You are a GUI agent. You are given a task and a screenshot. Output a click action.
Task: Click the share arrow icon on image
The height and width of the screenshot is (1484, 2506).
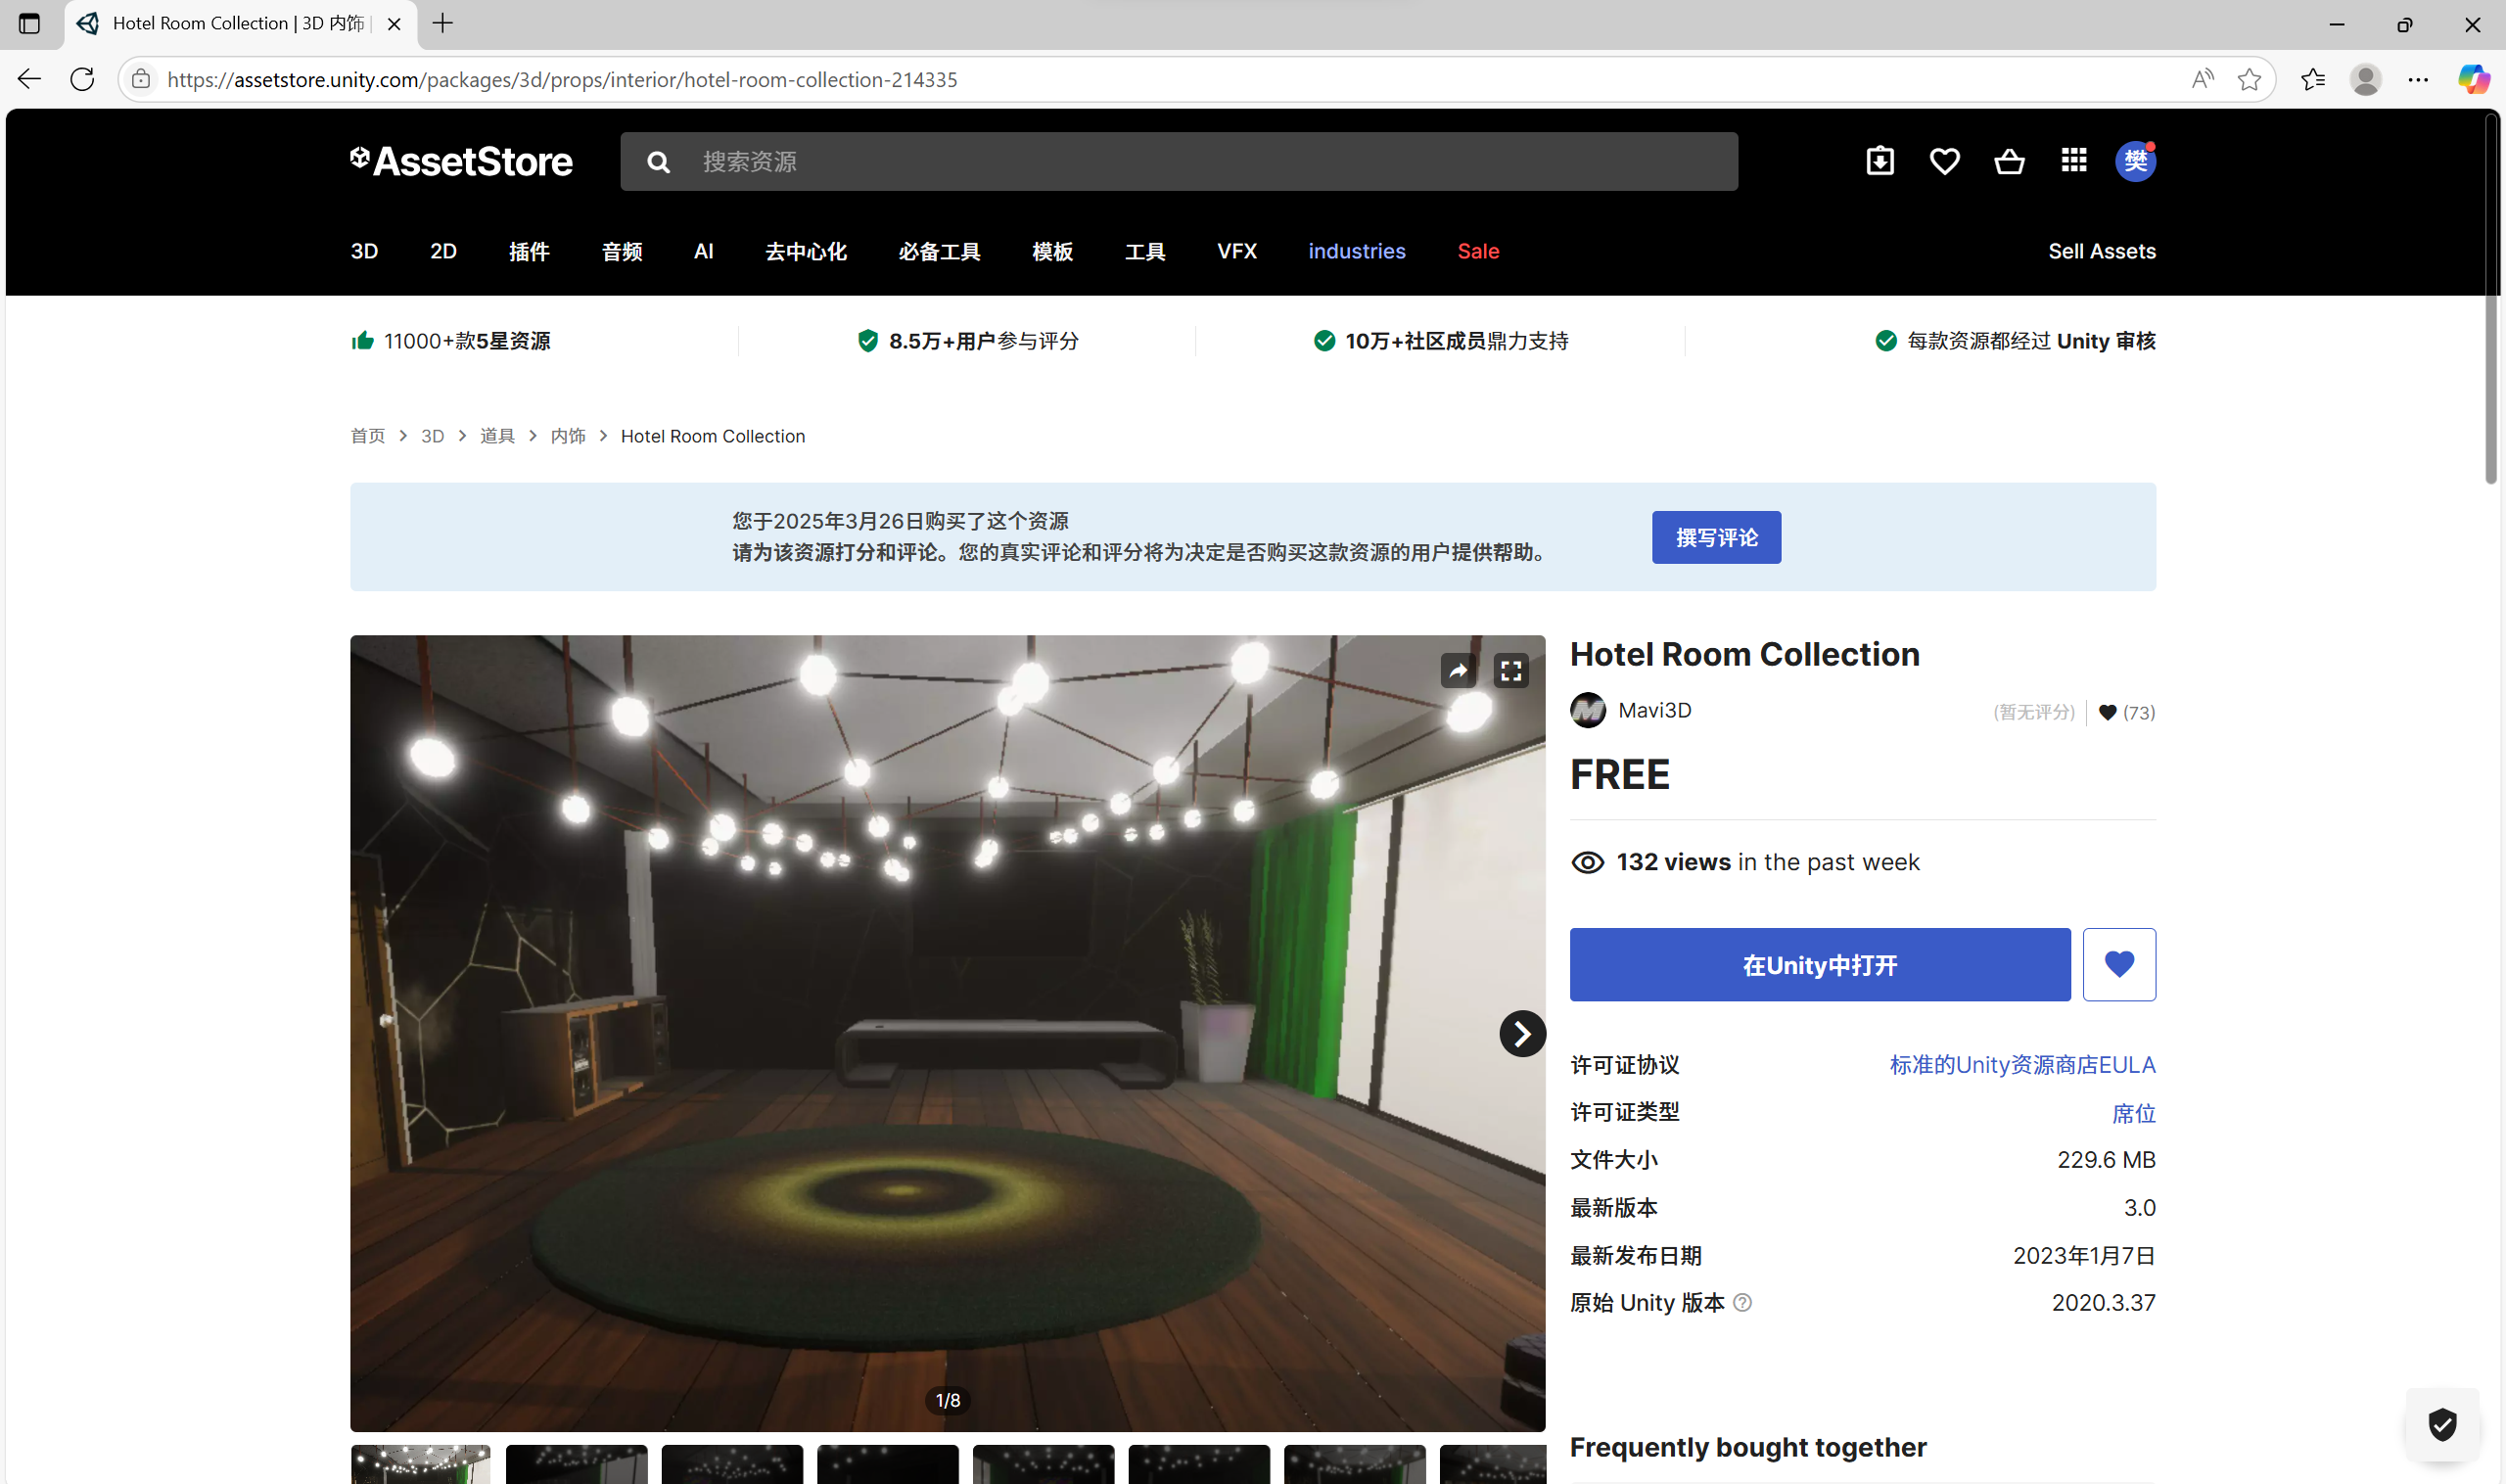(1458, 670)
